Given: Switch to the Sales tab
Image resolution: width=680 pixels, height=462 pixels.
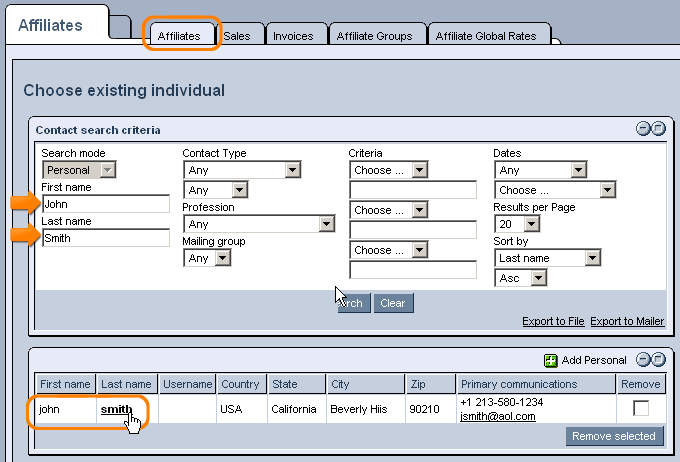Looking at the screenshot, I should tap(237, 36).
